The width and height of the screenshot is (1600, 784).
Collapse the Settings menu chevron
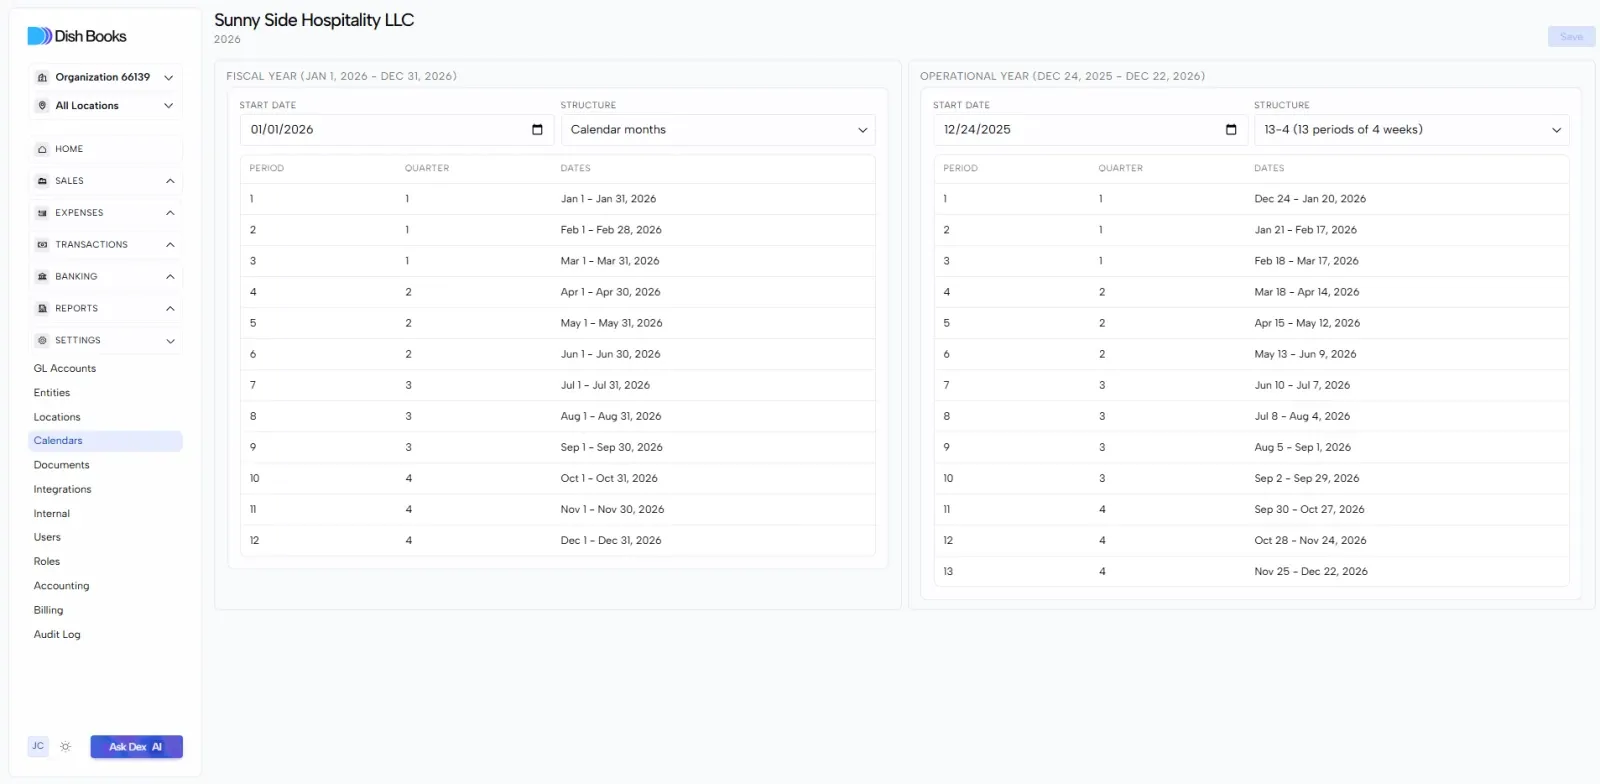[x=170, y=341]
